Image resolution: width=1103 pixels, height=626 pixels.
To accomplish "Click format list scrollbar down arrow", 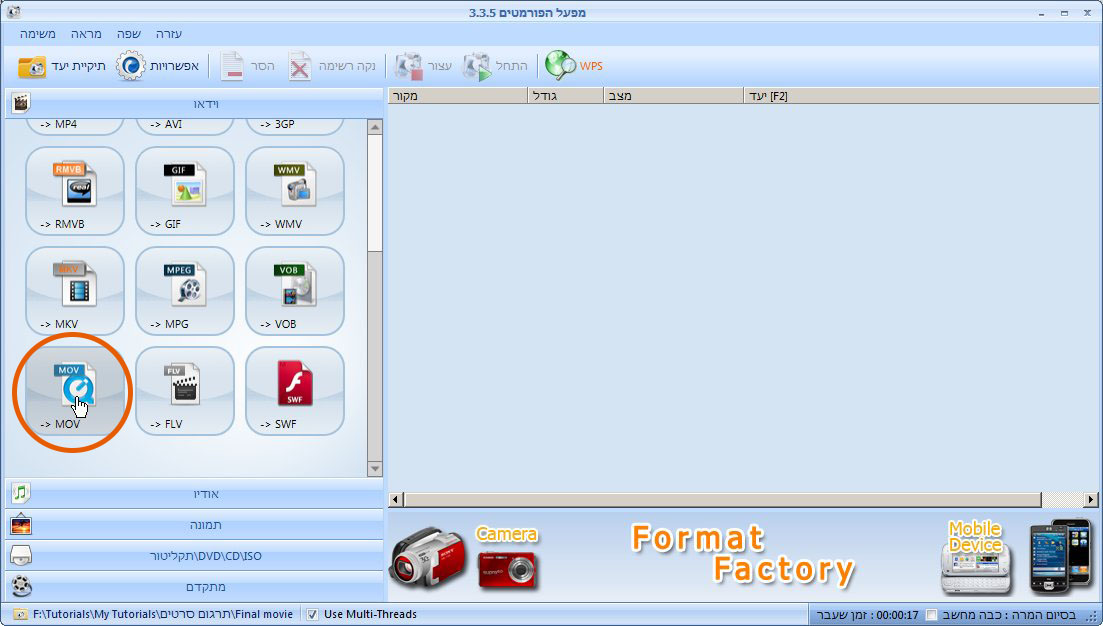I will point(375,468).
